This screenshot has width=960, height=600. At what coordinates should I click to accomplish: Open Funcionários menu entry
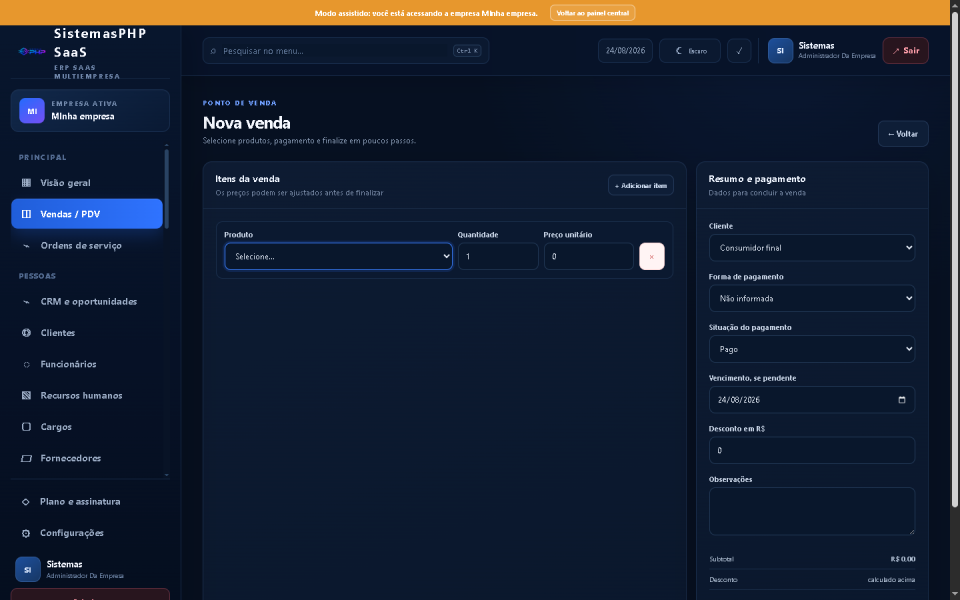[x=87, y=364]
